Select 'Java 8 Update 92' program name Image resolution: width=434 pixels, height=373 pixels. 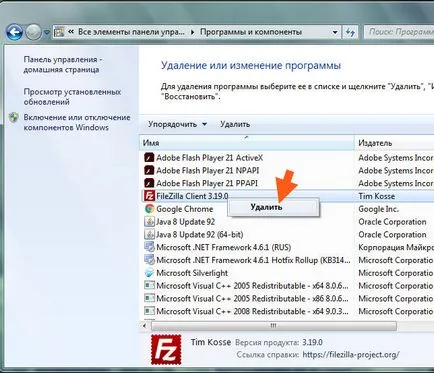click(186, 222)
